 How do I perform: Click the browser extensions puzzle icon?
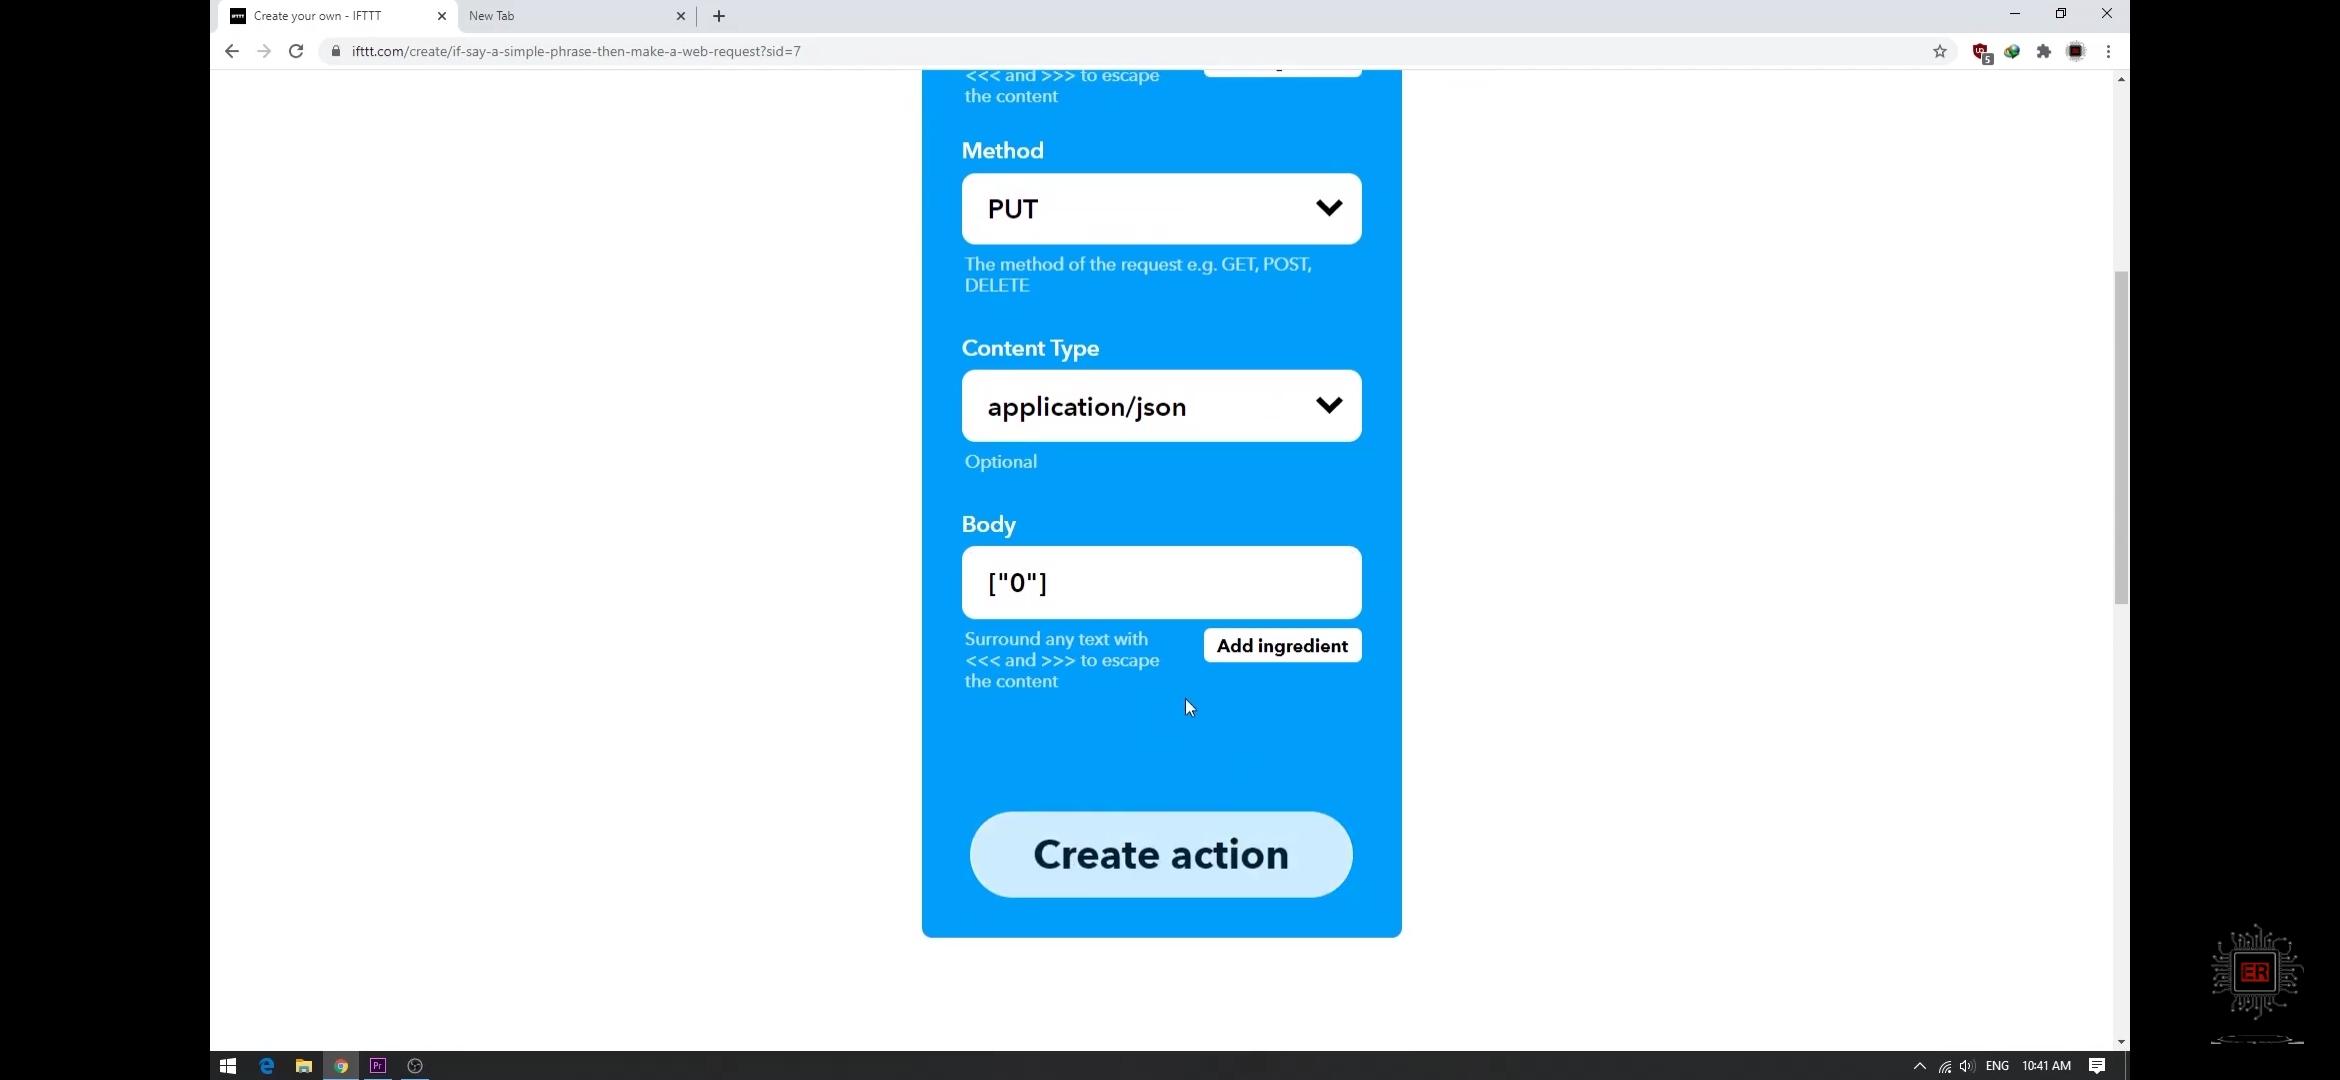tap(2045, 51)
